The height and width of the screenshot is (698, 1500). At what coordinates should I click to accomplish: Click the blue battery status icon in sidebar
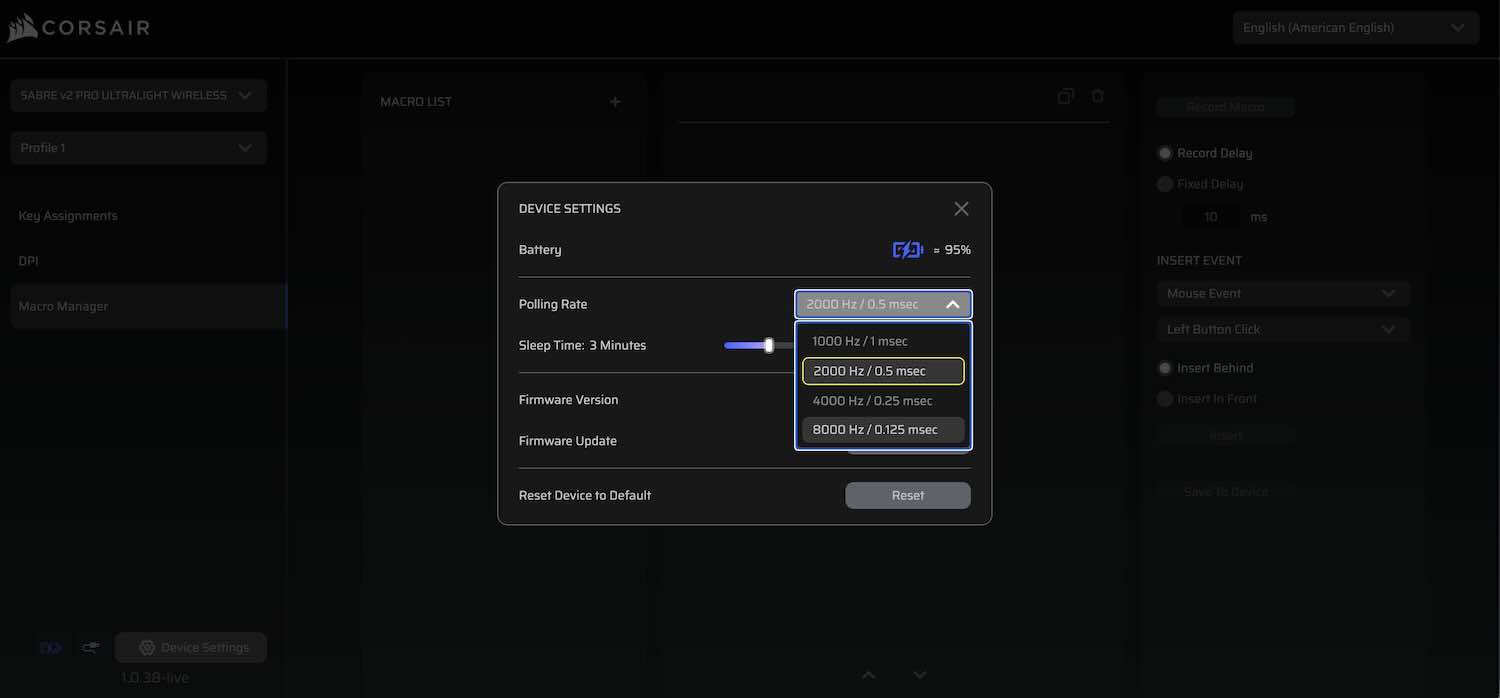coord(50,648)
